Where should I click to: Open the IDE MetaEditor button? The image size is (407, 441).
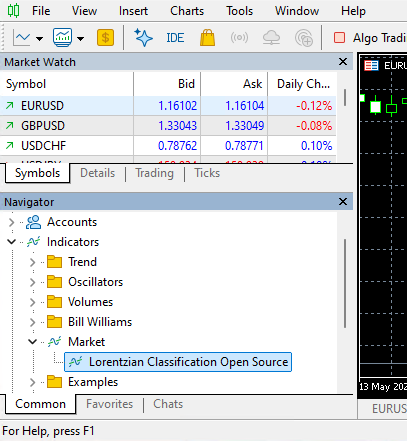(175, 38)
